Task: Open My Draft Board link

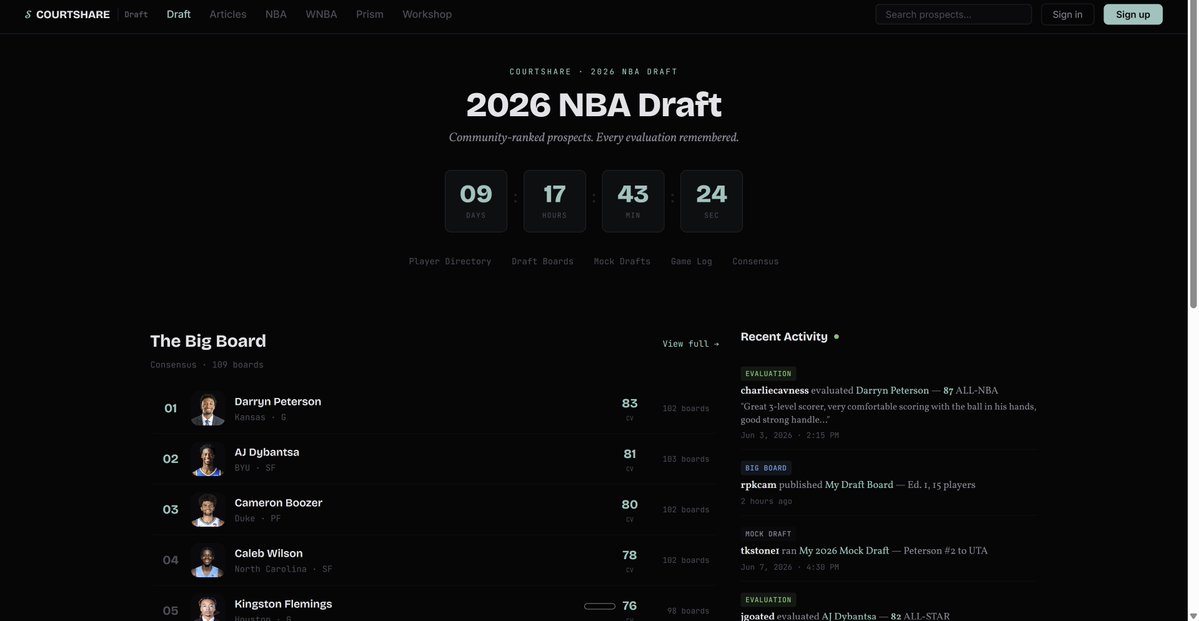Action: [859, 485]
